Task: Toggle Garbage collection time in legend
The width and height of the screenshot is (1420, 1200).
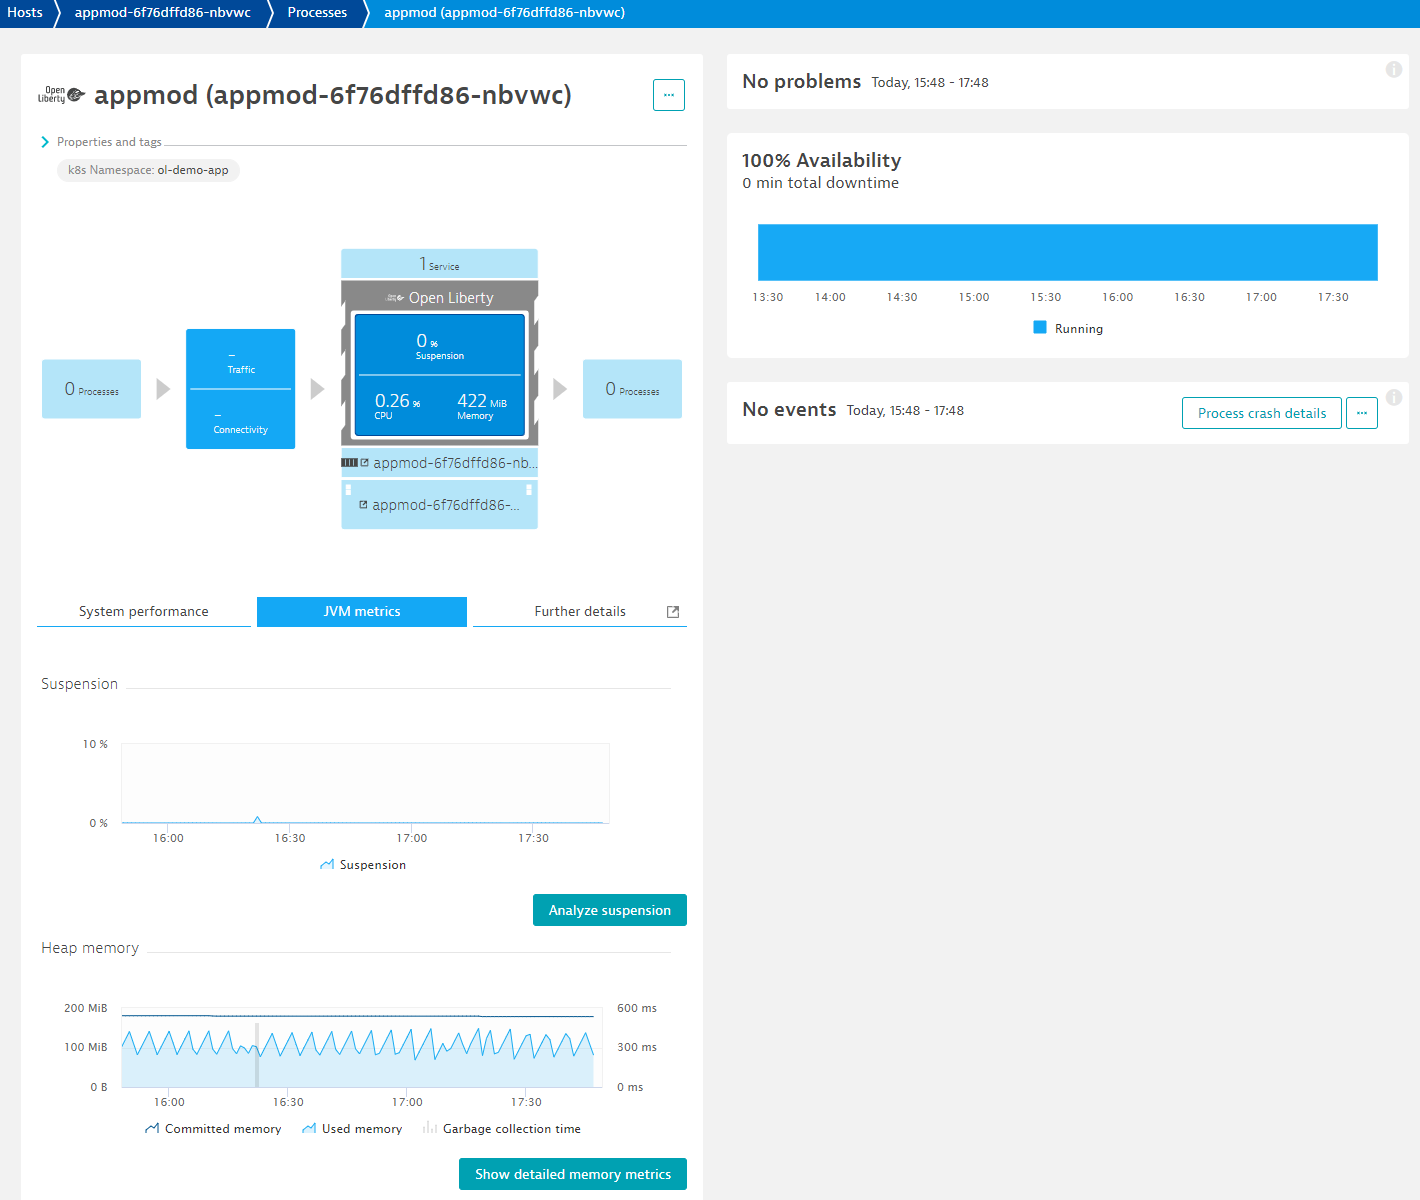Action: click(502, 1129)
